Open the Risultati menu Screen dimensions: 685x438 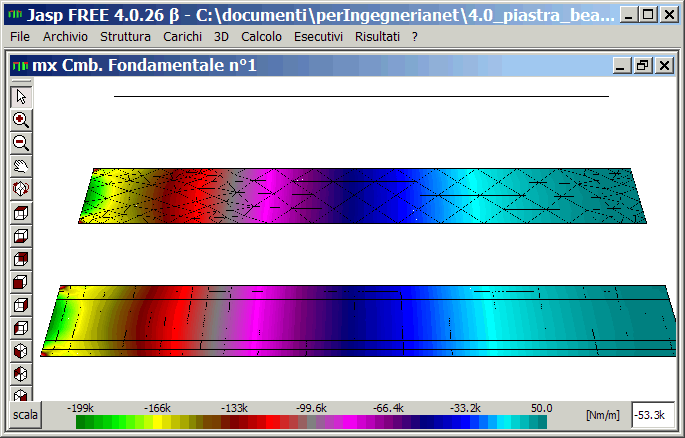(377, 37)
